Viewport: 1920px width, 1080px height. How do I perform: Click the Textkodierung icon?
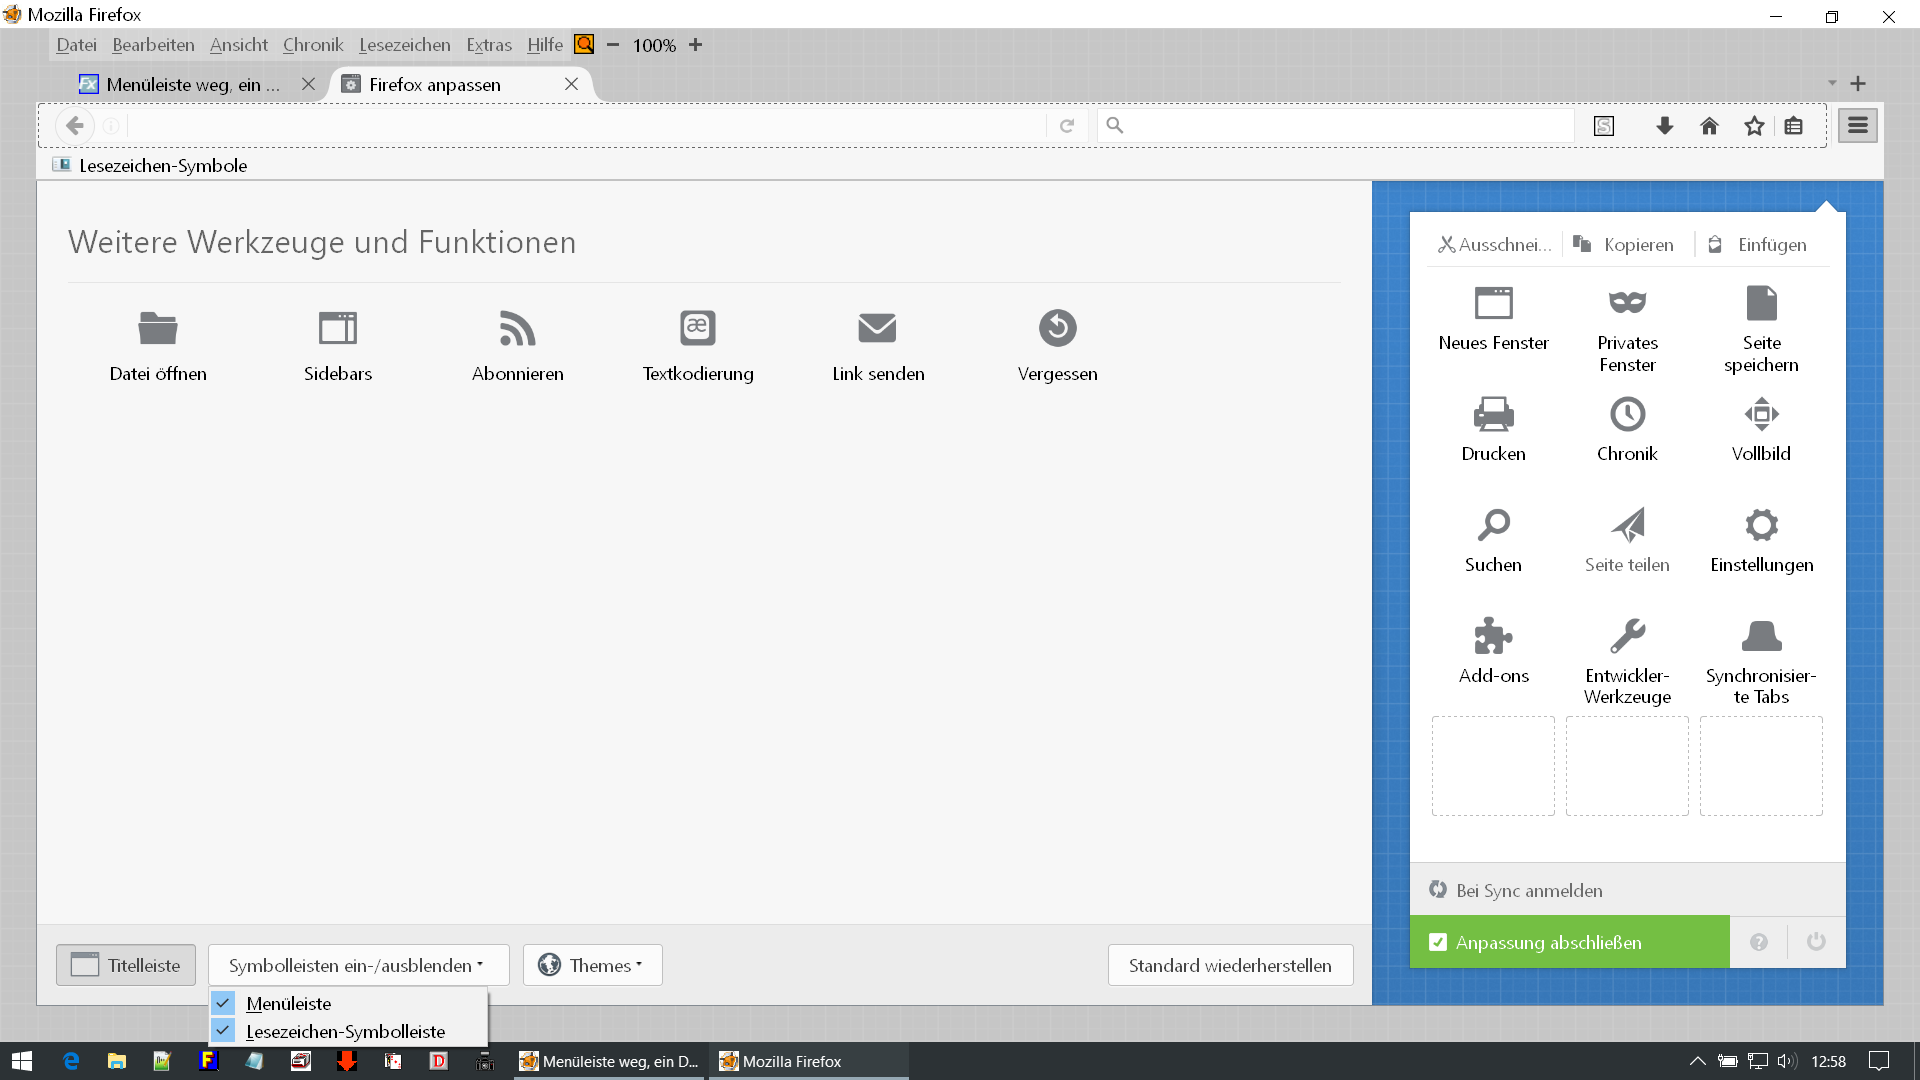click(x=697, y=328)
